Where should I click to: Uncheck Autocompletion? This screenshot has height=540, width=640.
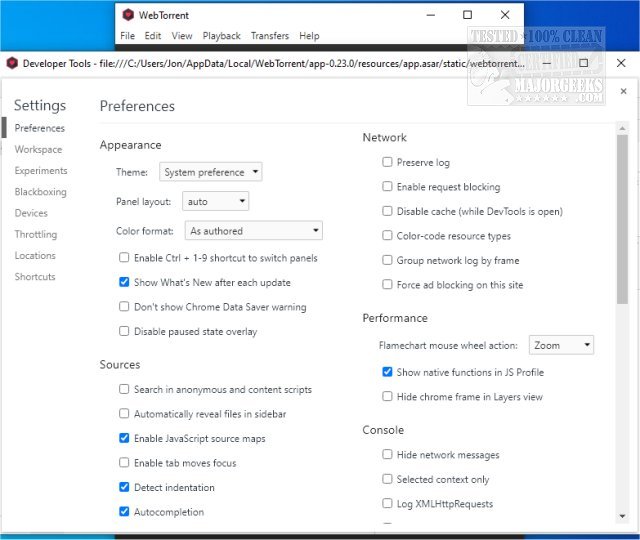tap(124, 511)
